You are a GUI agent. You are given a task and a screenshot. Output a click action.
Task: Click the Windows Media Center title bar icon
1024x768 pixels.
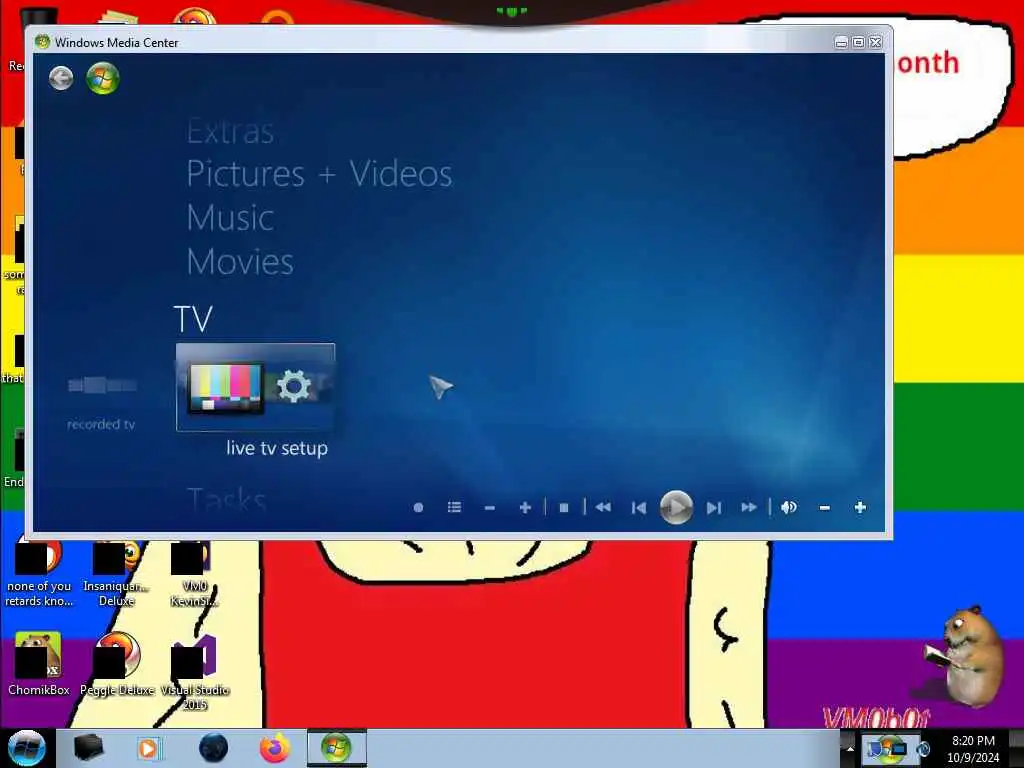pyautogui.click(x=42, y=42)
